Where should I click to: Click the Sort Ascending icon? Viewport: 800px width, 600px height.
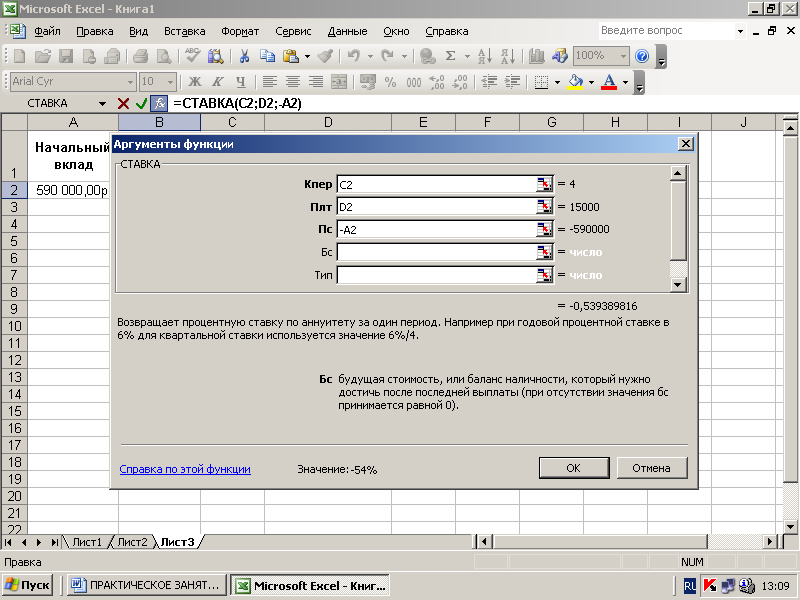[x=485, y=56]
